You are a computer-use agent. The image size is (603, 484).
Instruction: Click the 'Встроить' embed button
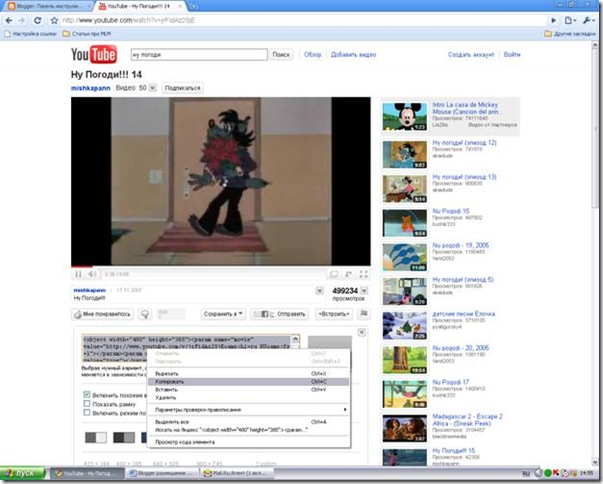pyautogui.click(x=334, y=314)
